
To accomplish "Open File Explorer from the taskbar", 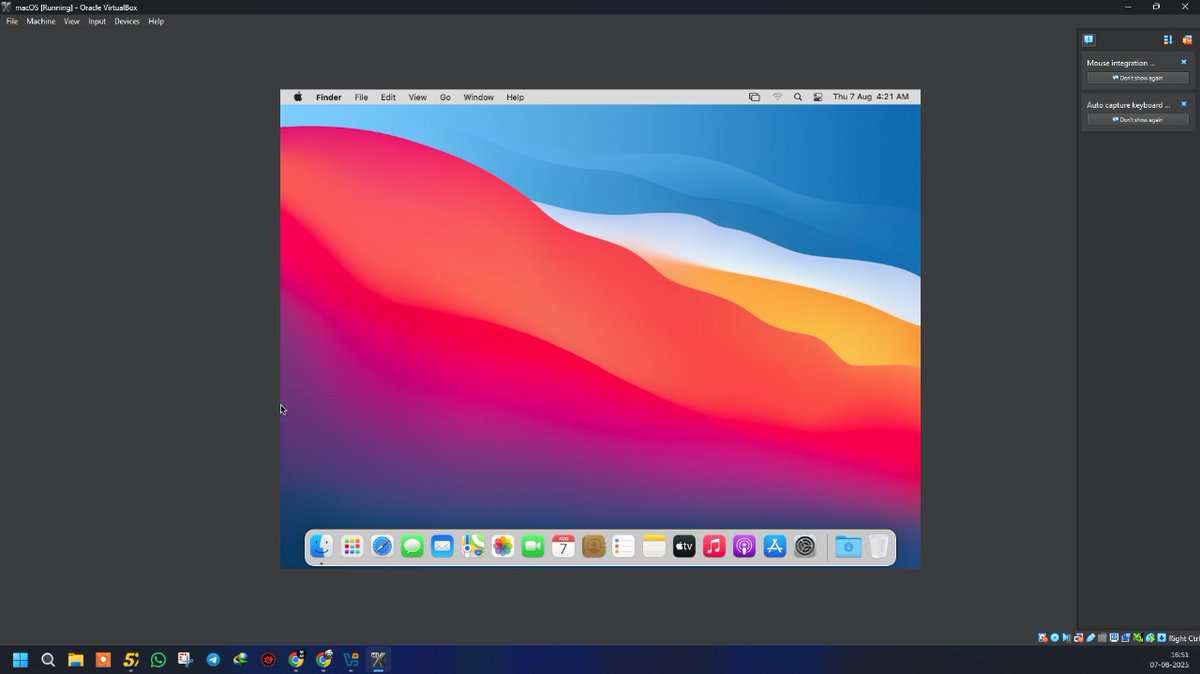I will click(x=75, y=660).
